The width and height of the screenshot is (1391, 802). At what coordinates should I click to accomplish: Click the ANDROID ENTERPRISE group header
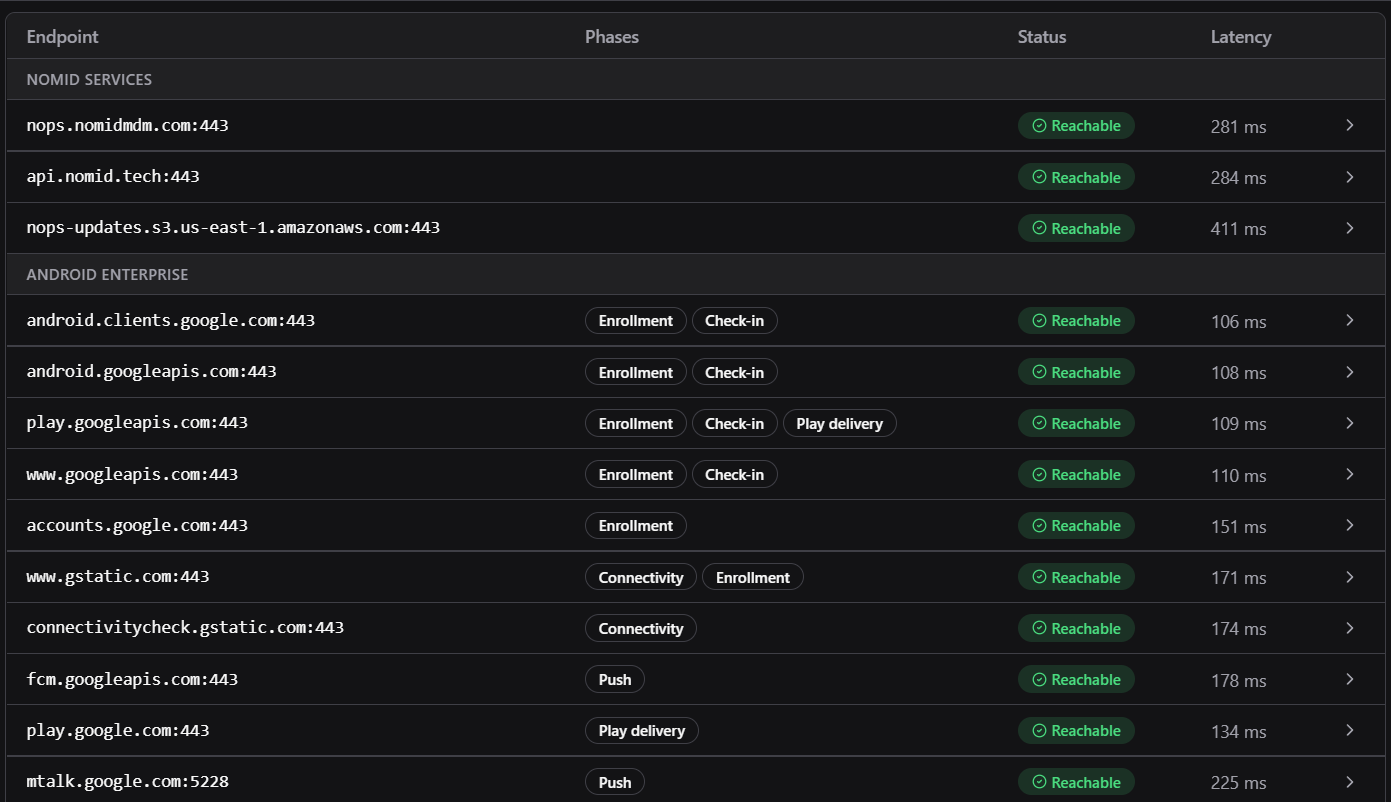(695, 274)
